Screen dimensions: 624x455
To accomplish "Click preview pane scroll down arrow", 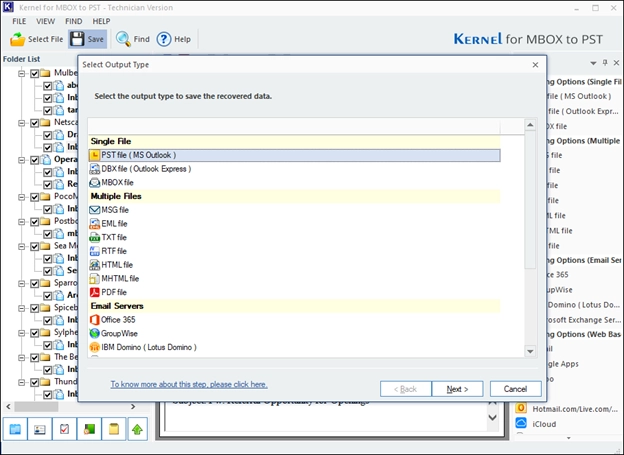I will click(493, 418).
